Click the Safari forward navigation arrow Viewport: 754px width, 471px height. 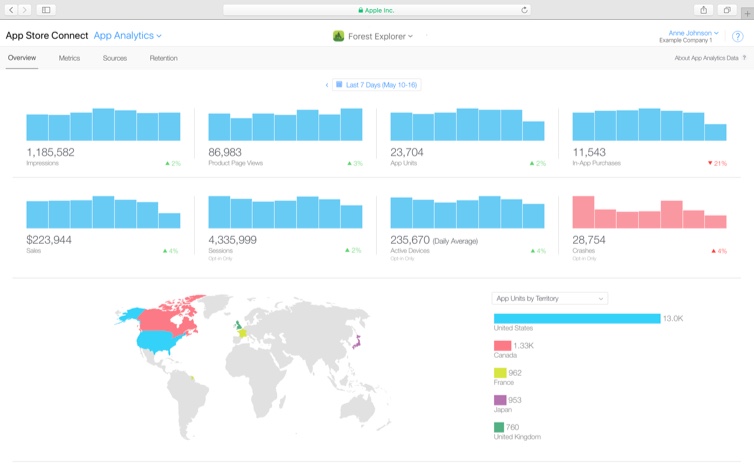pos(25,10)
